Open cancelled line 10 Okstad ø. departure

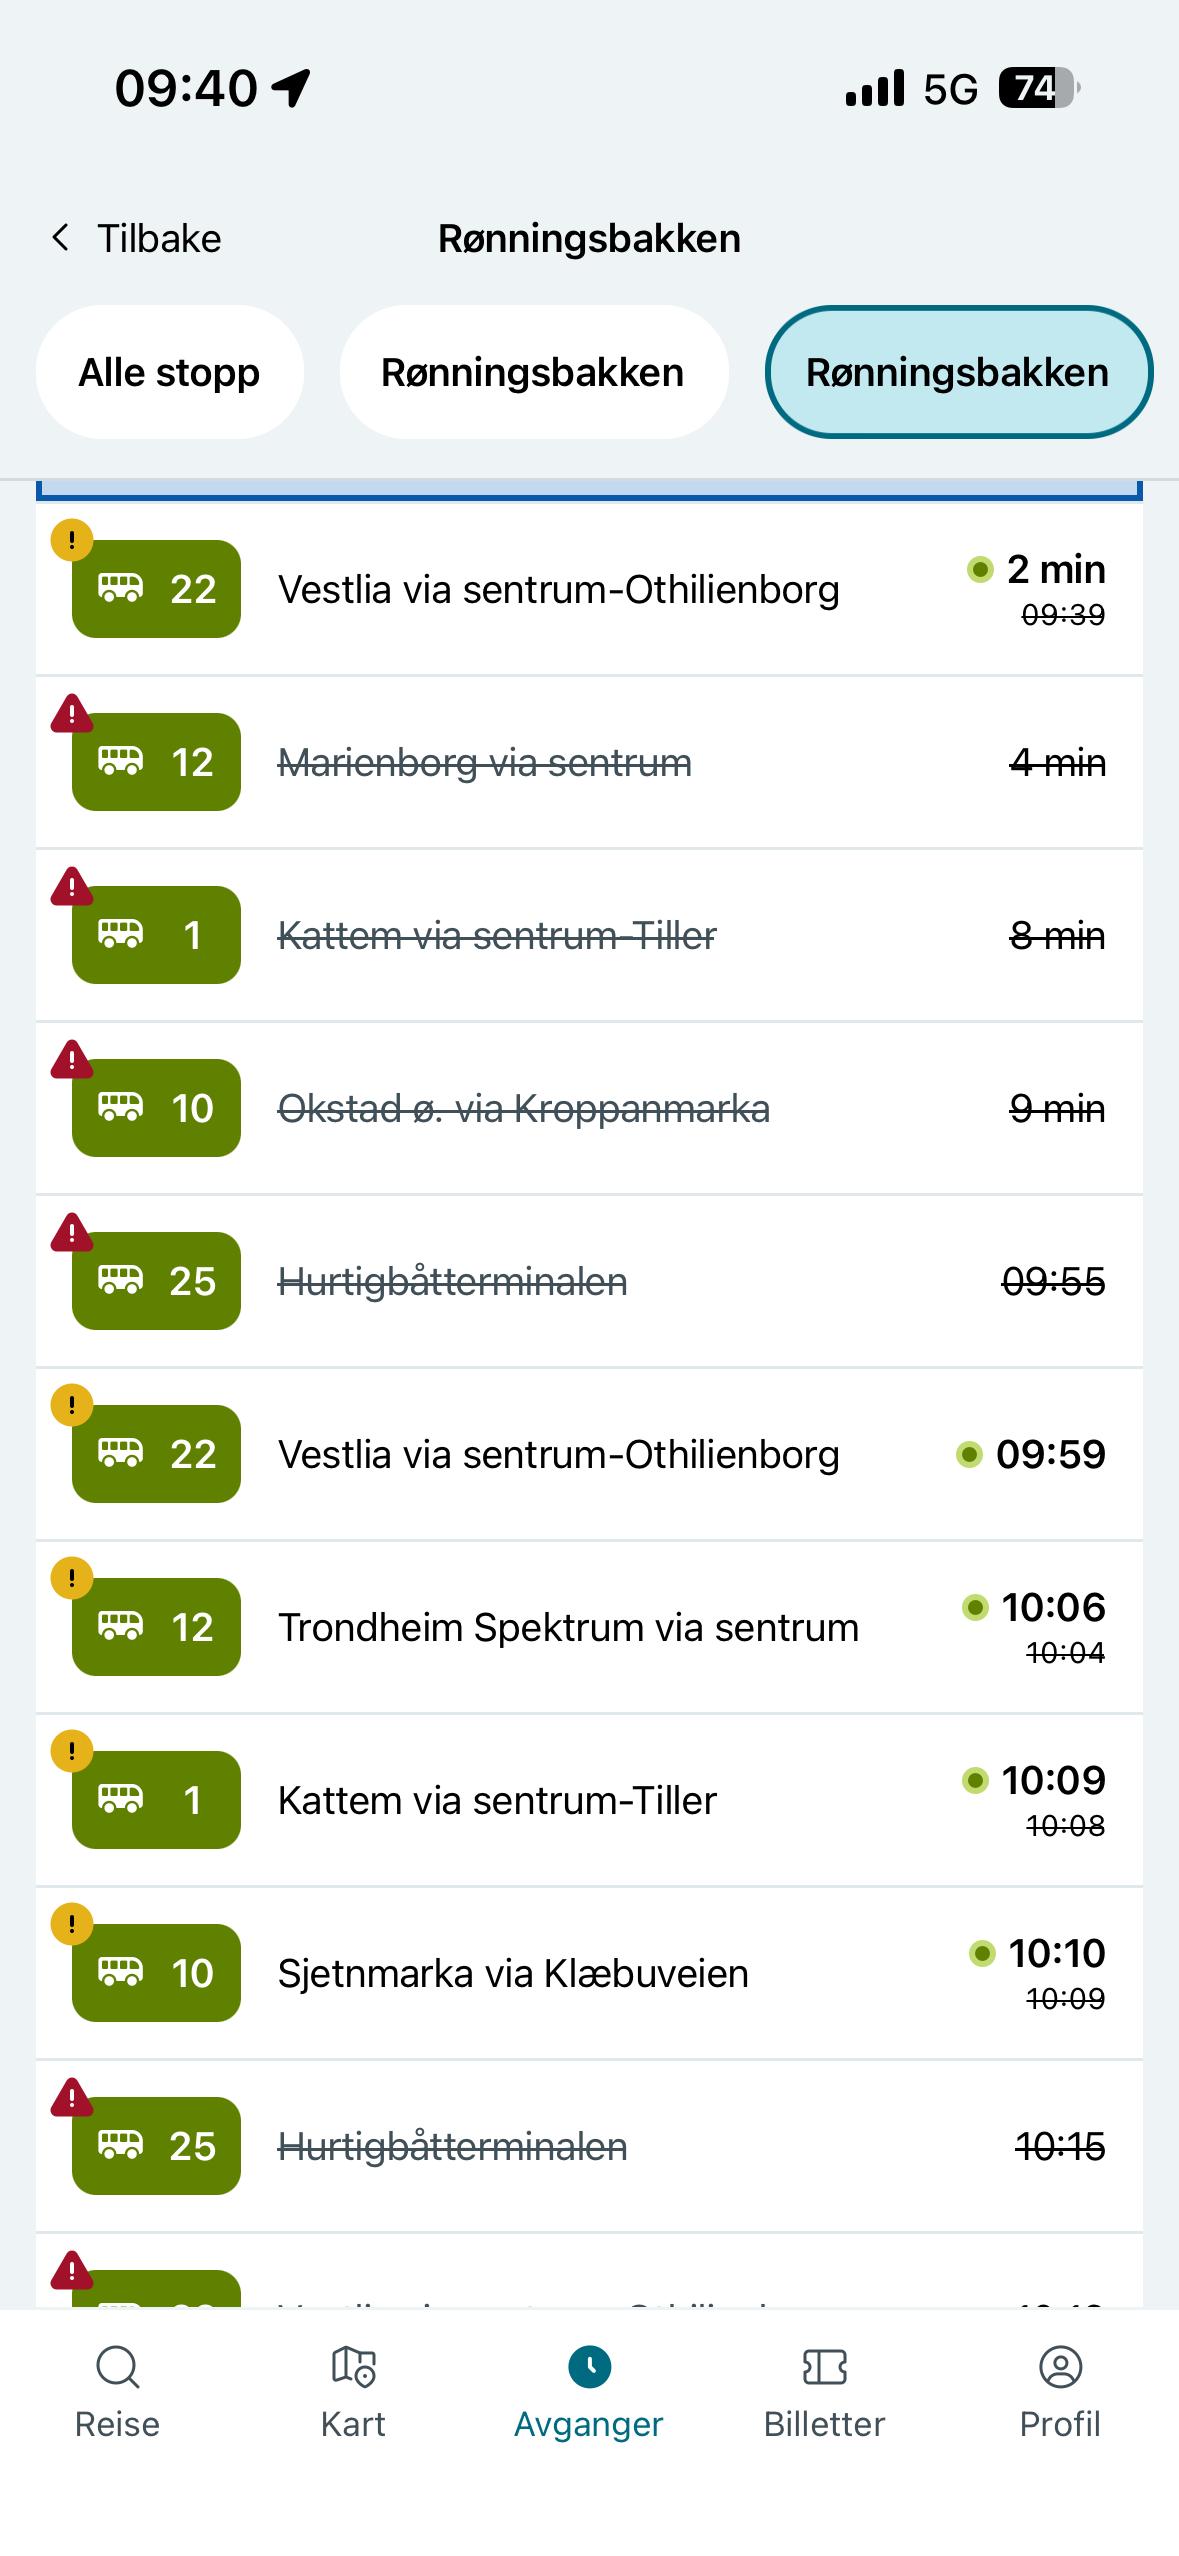(x=589, y=1108)
